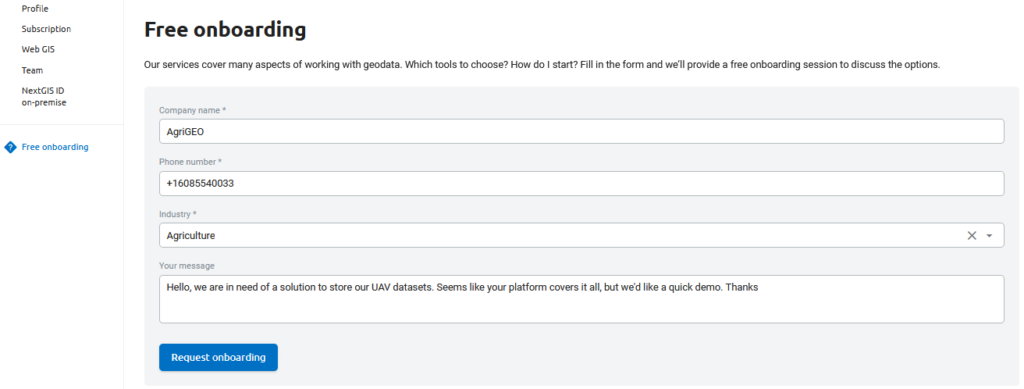Click the onboarding description paragraph text
The image size is (1024, 389).
(542, 65)
